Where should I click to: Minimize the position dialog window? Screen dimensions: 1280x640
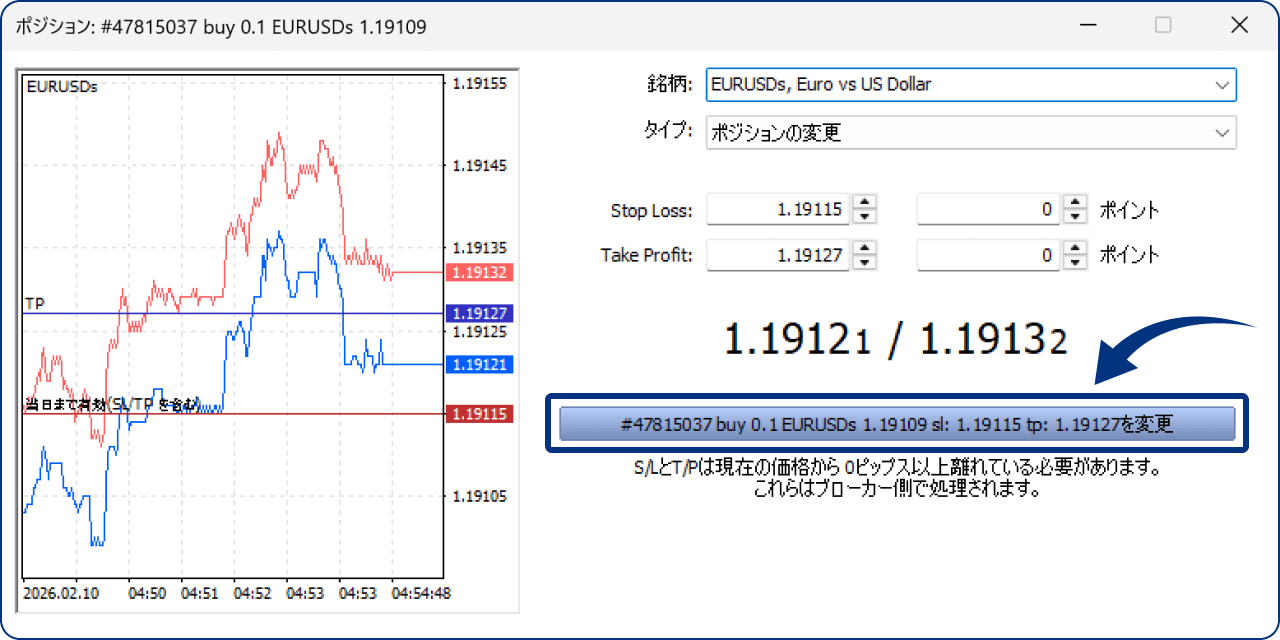[x=1086, y=26]
